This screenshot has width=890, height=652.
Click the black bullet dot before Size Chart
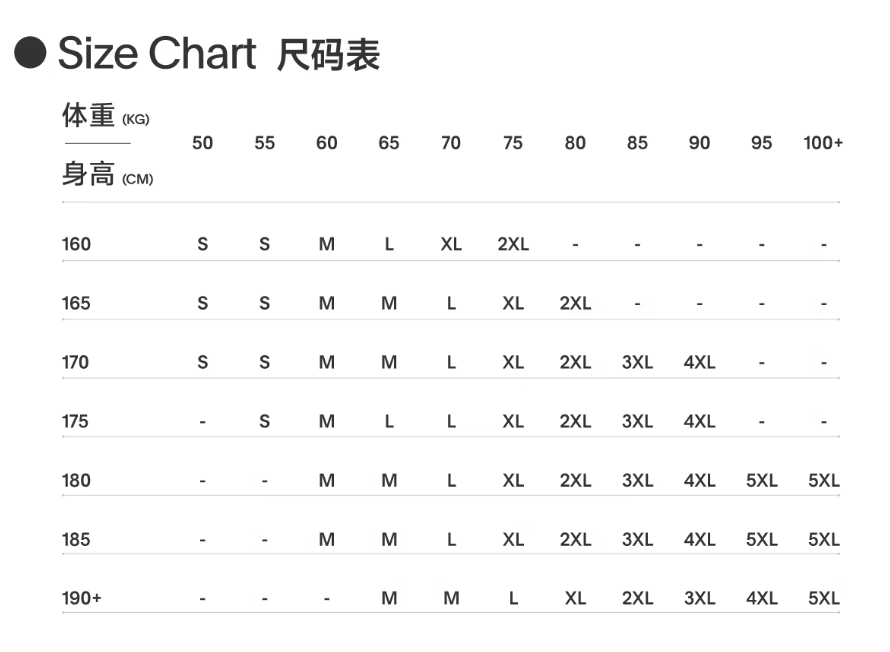point(32,53)
